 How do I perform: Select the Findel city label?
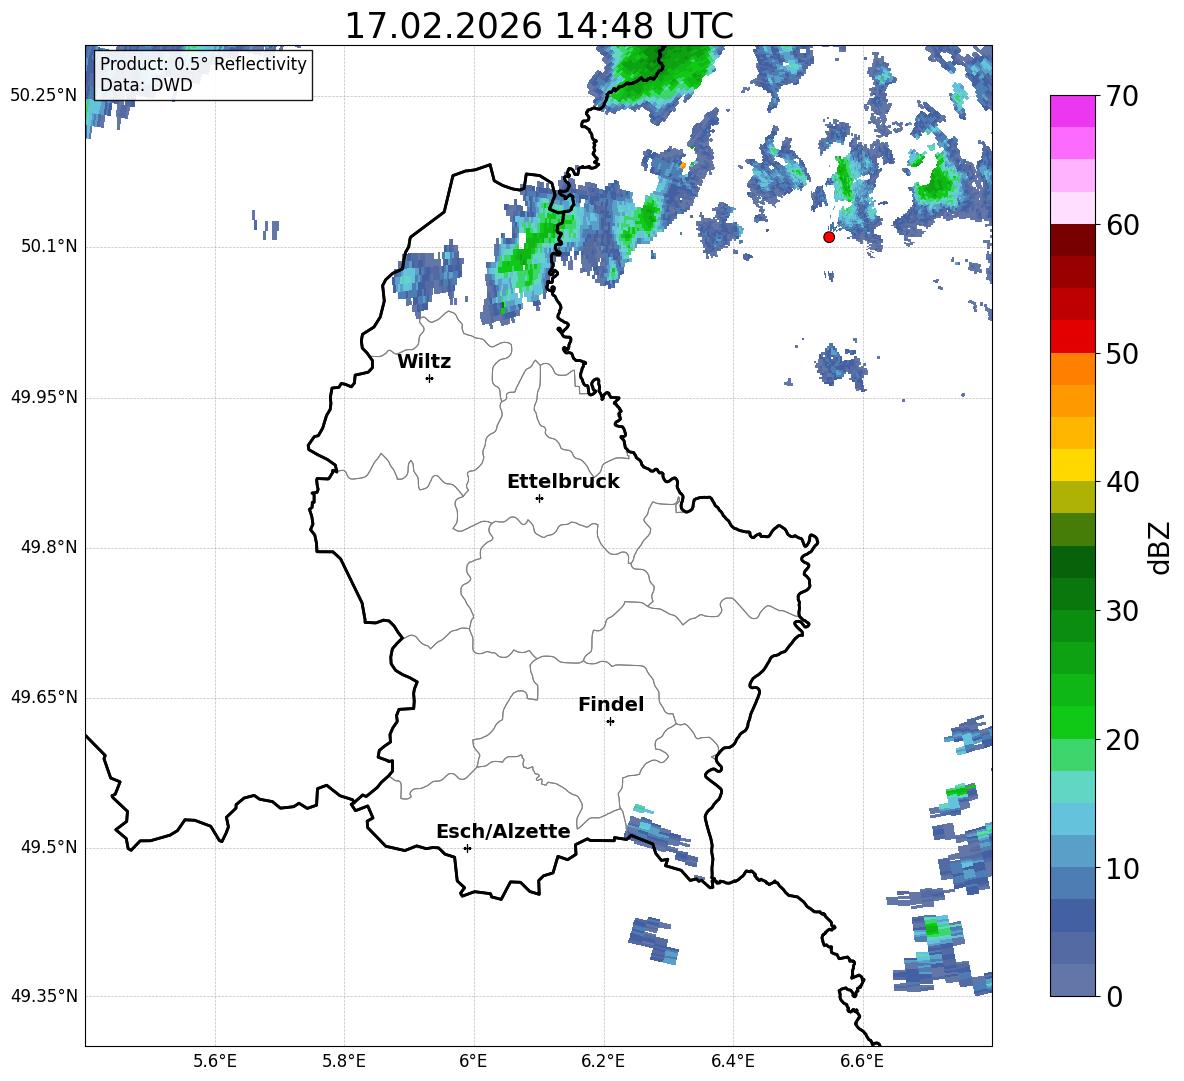[611, 705]
